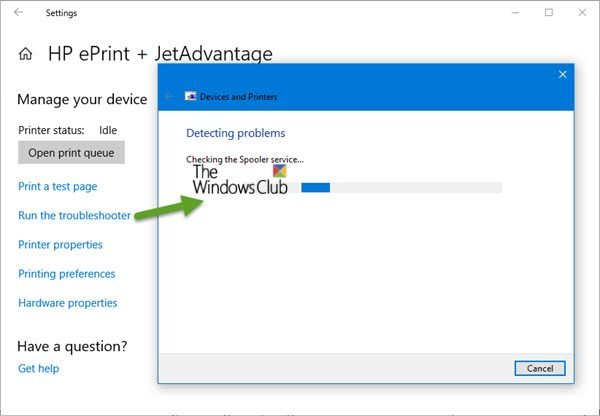Click the 'Devices and Printers' dialog title
The height and width of the screenshot is (416, 600).
238,96
